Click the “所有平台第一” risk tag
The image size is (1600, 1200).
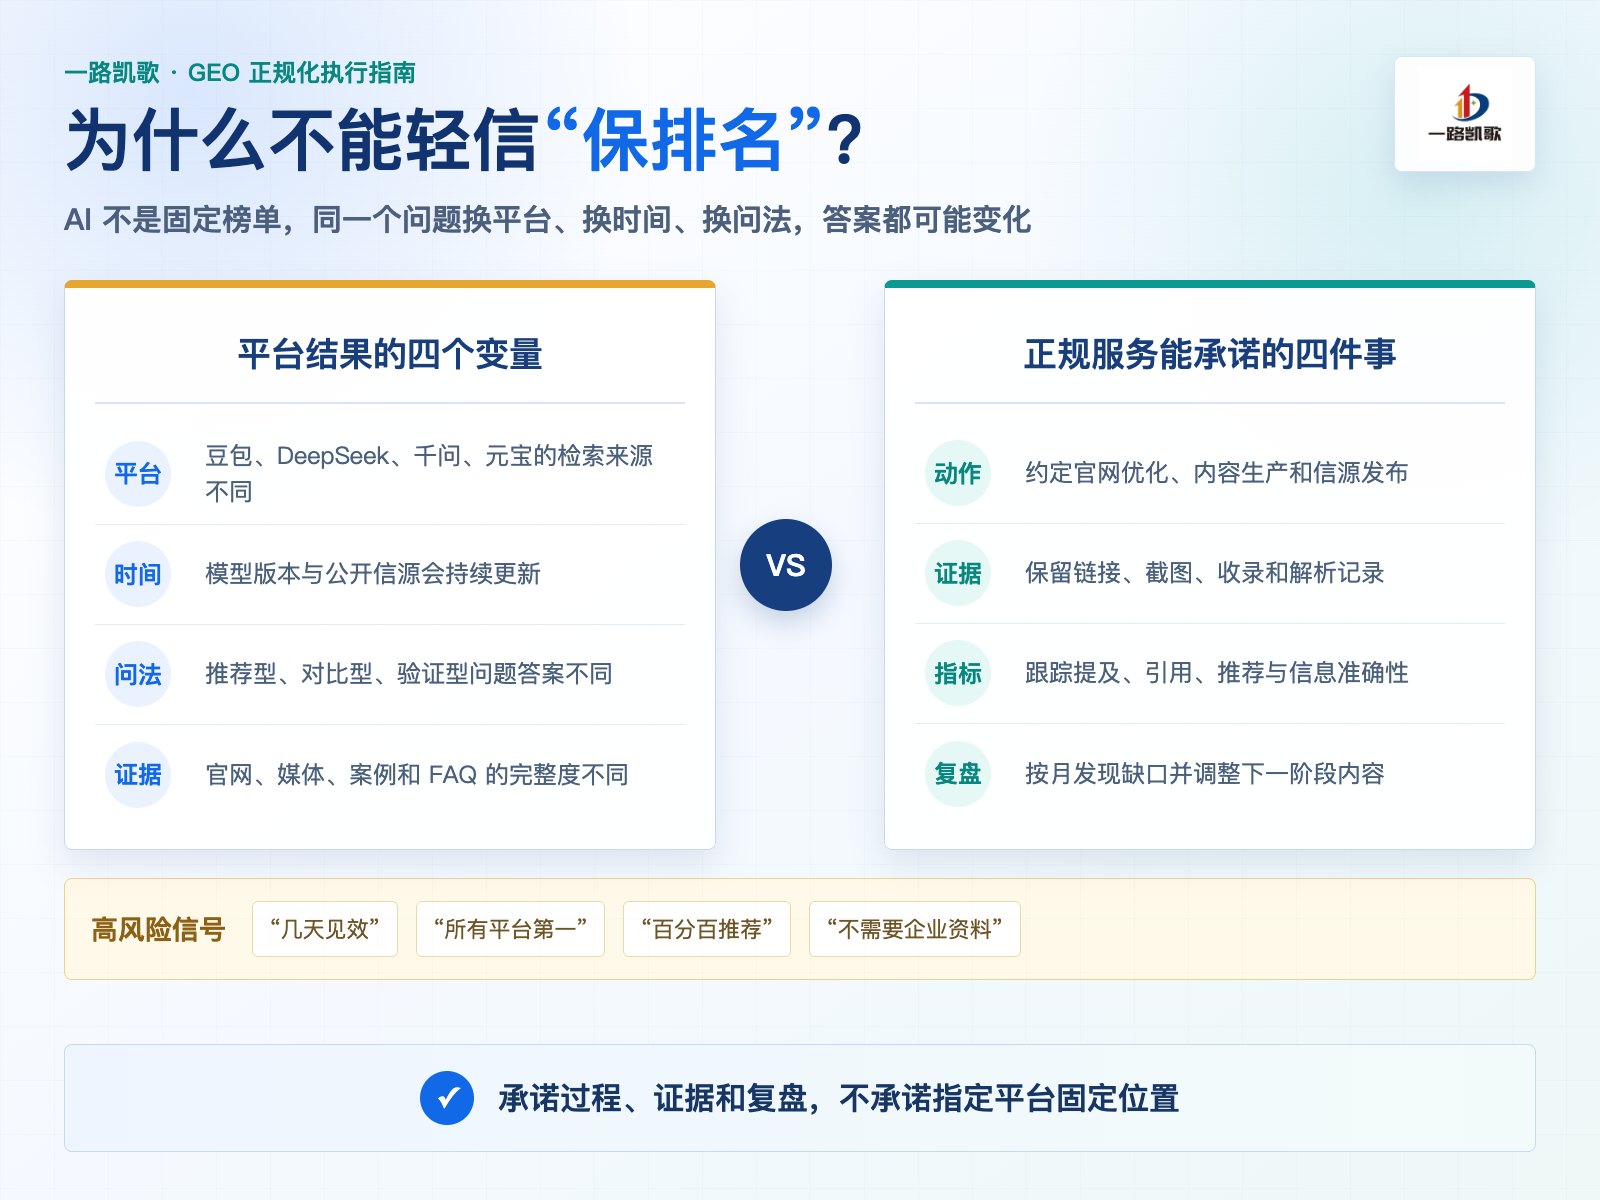[510, 929]
